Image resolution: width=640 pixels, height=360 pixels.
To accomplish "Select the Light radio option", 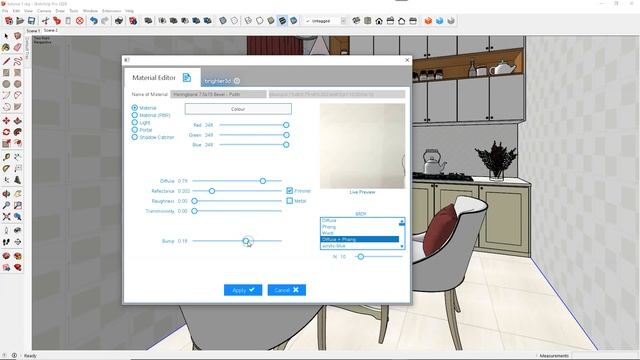I will pyautogui.click(x=135, y=122).
